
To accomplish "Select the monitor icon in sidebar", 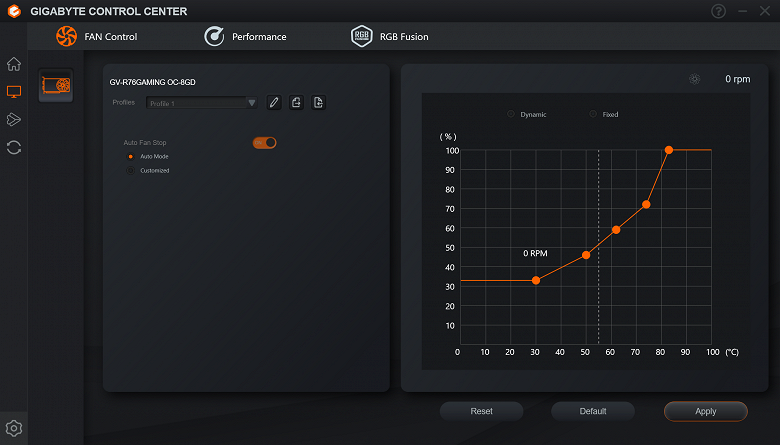I will (x=14, y=91).
